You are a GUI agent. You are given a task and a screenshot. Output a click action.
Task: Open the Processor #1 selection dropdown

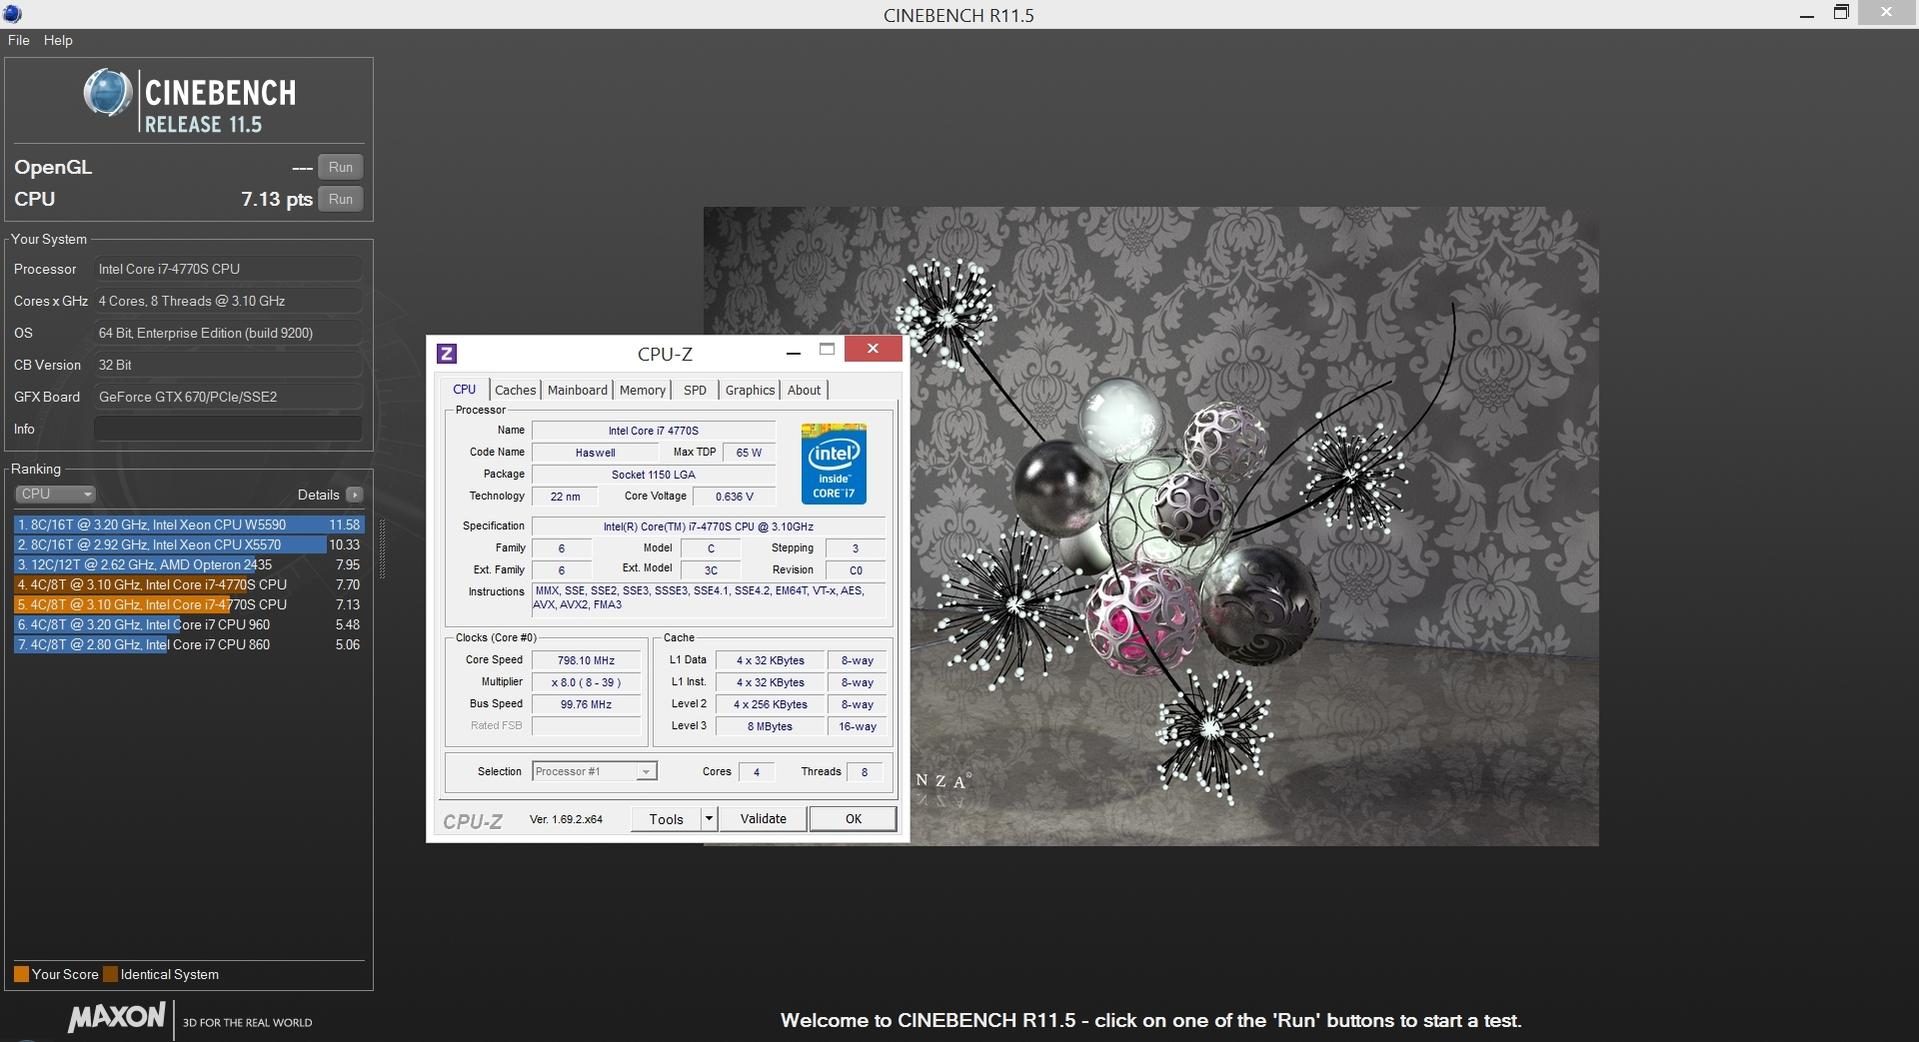click(x=594, y=771)
